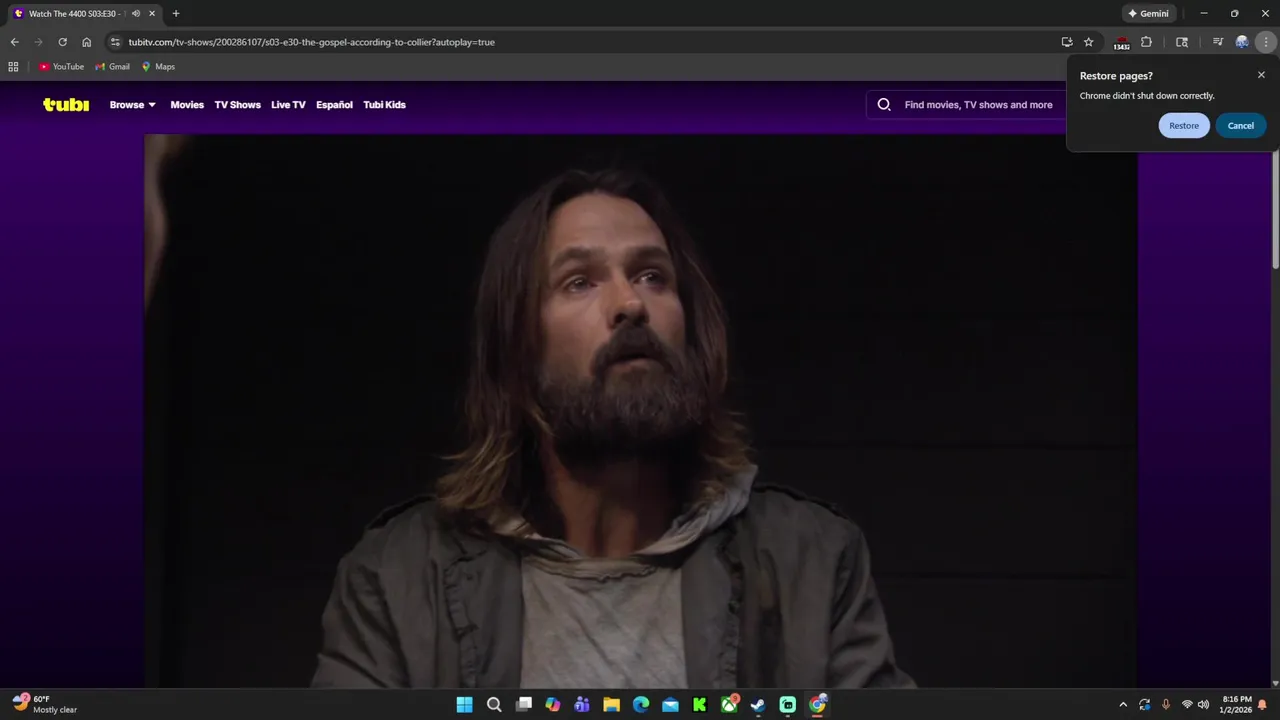Switch to Live TV
Viewport: 1280px width, 720px height.
tap(288, 105)
